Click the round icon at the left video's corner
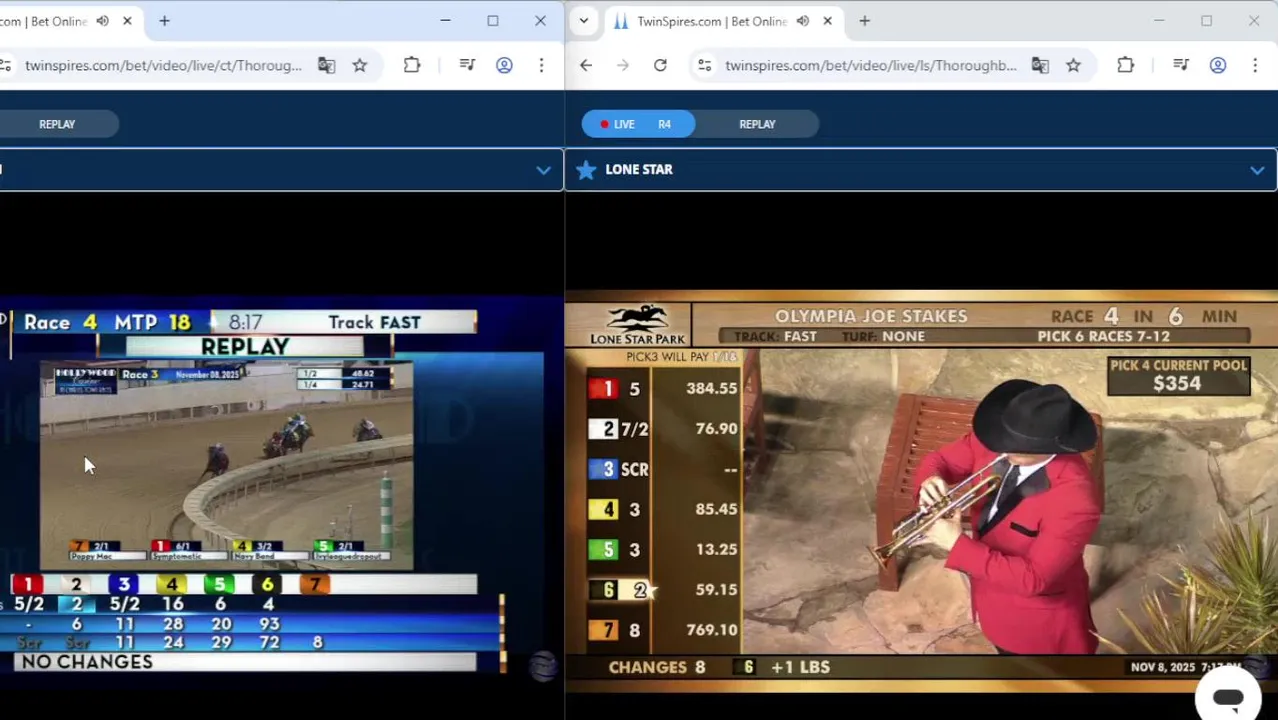This screenshot has height=720, width=1278. click(x=542, y=666)
